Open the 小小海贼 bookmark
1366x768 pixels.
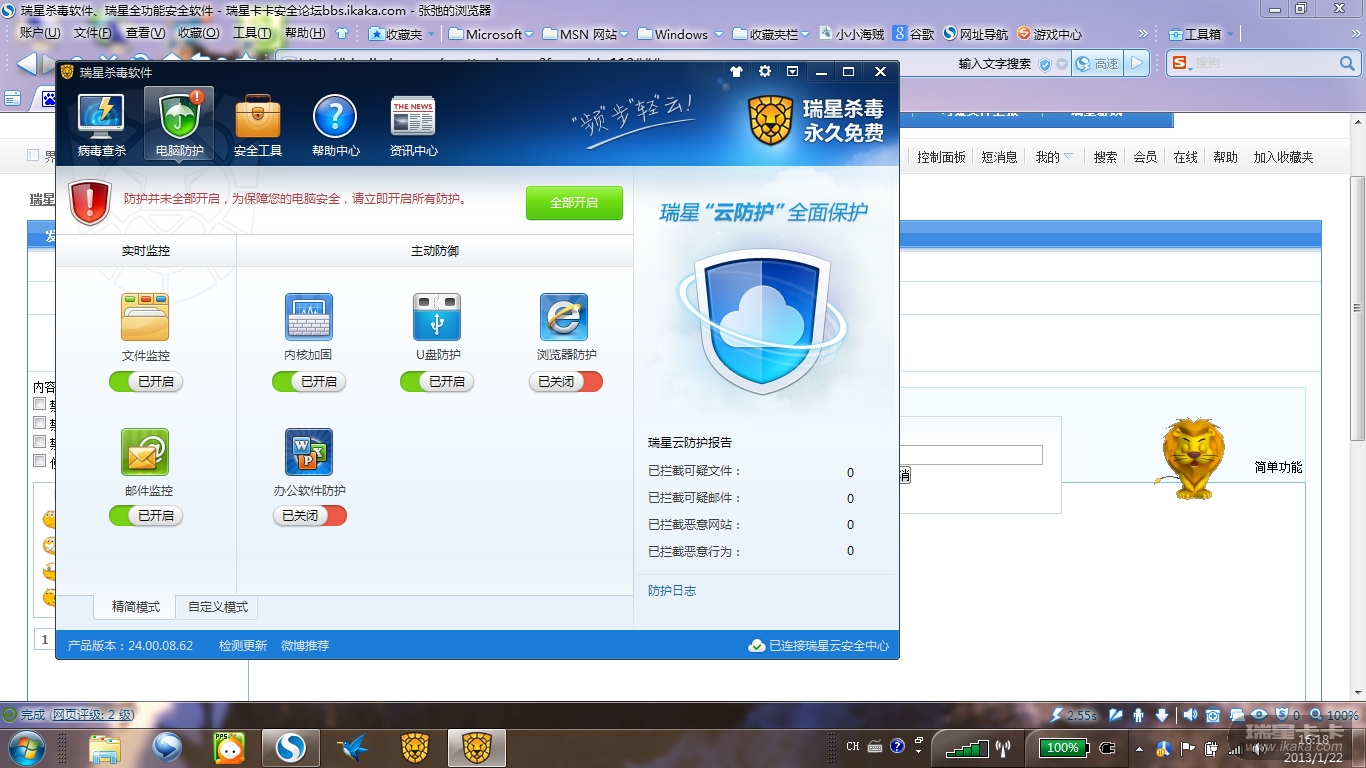click(x=852, y=34)
